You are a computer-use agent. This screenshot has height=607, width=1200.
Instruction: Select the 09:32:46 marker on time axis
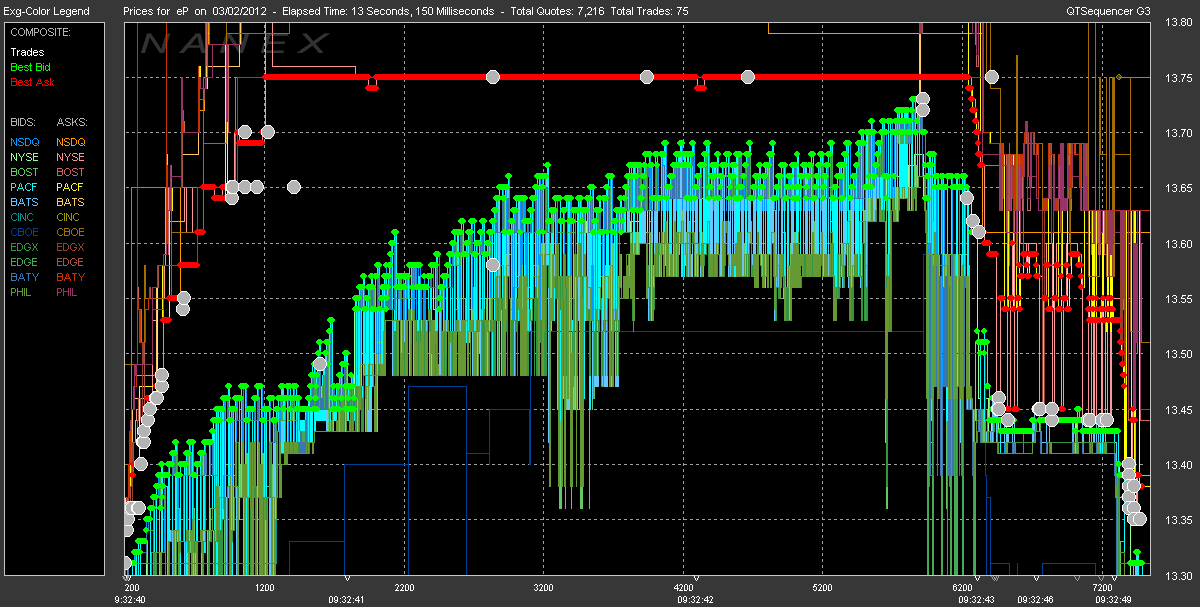tap(1036, 578)
